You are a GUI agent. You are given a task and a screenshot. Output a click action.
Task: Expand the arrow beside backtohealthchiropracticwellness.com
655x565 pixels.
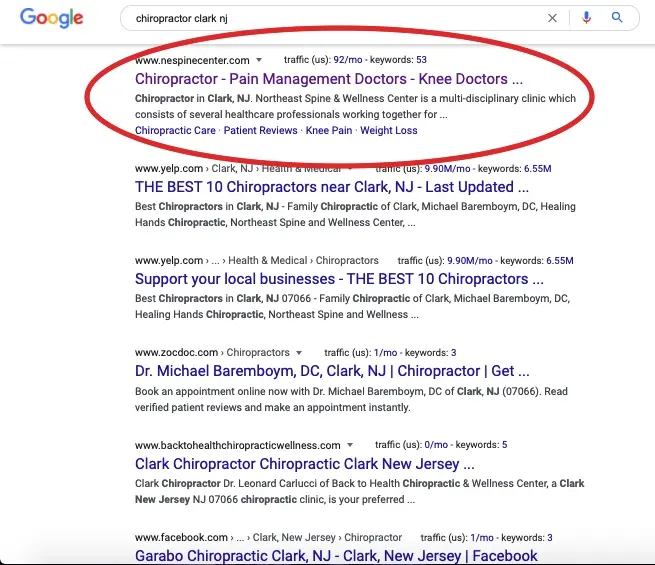click(x=350, y=445)
